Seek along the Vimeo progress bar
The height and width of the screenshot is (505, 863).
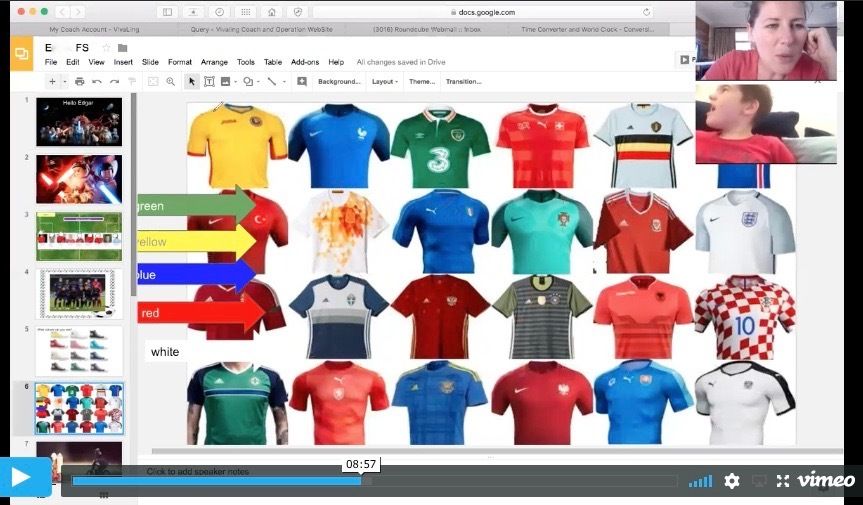[x=374, y=481]
